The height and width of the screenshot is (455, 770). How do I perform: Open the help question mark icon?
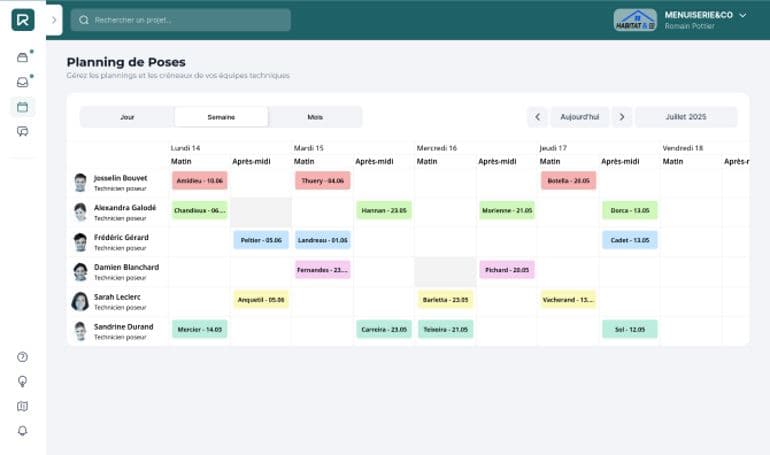click(x=22, y=357)
